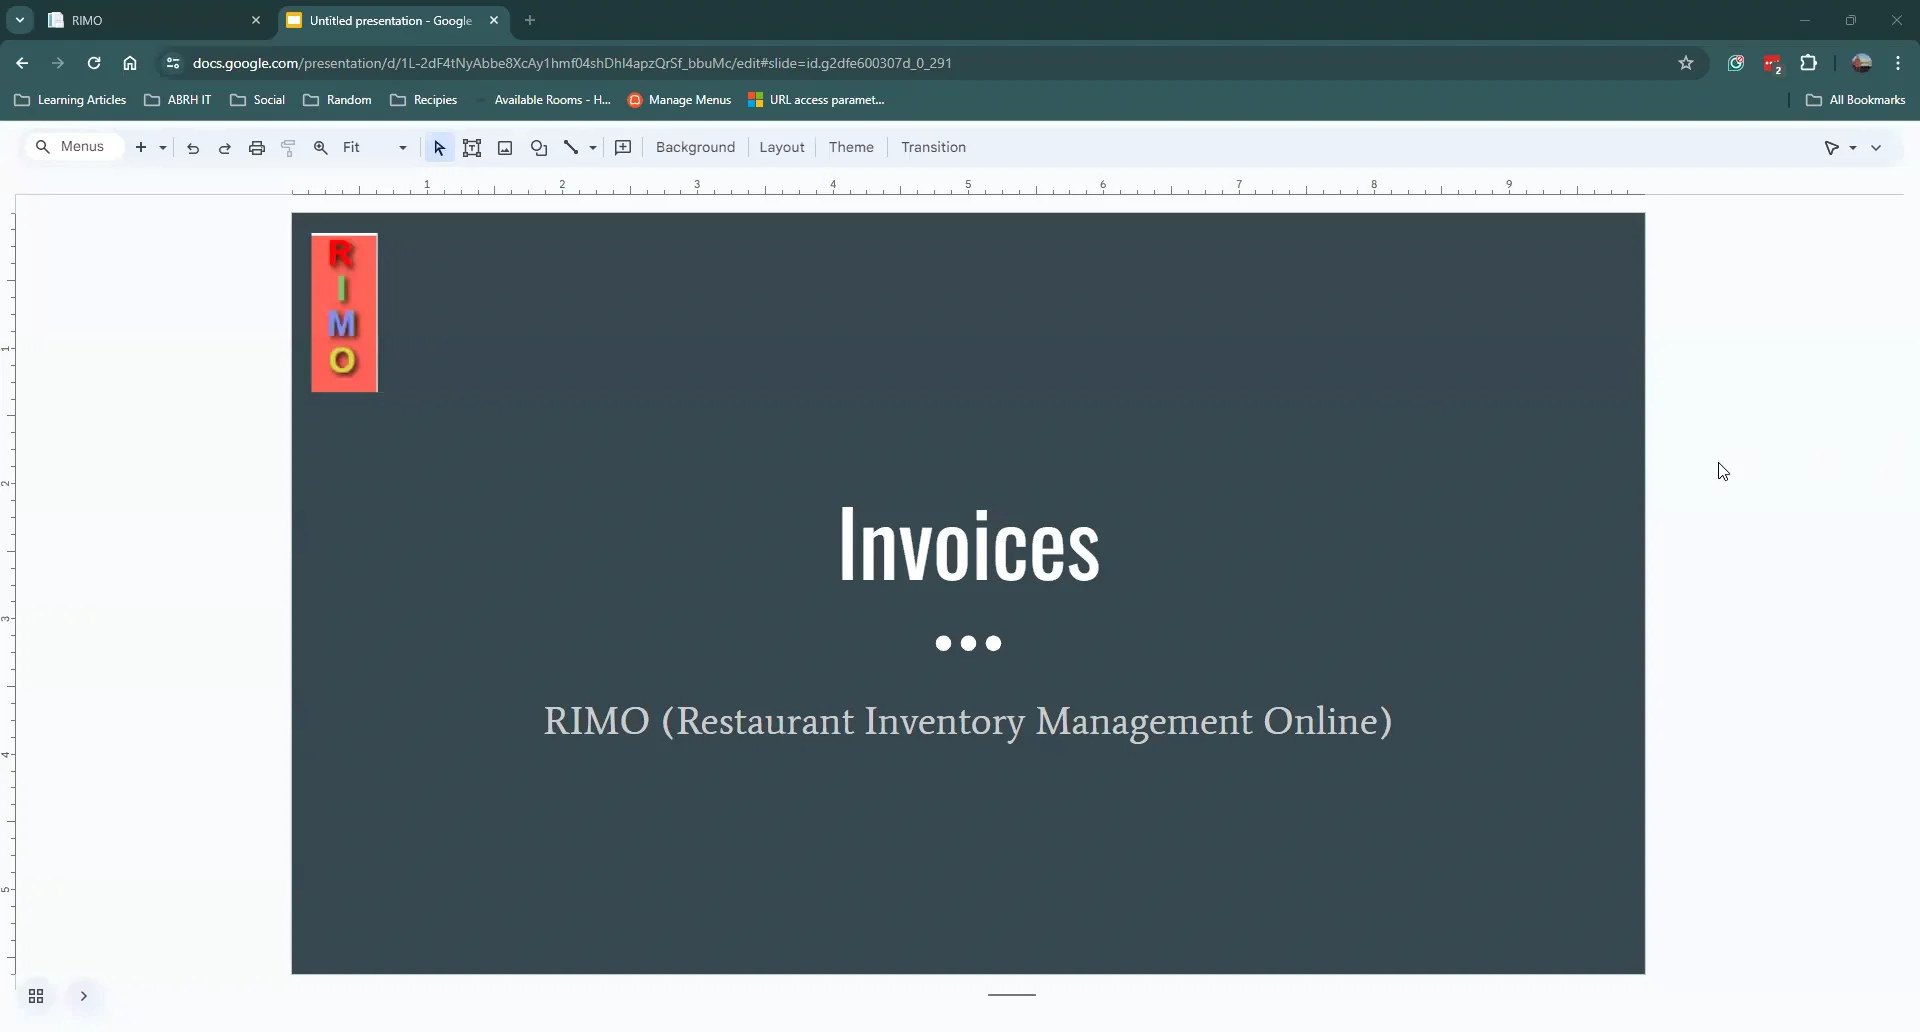Select the arrow selection tool
The height and width of the screenshot is (1032, 1920).
click(439, 147)
